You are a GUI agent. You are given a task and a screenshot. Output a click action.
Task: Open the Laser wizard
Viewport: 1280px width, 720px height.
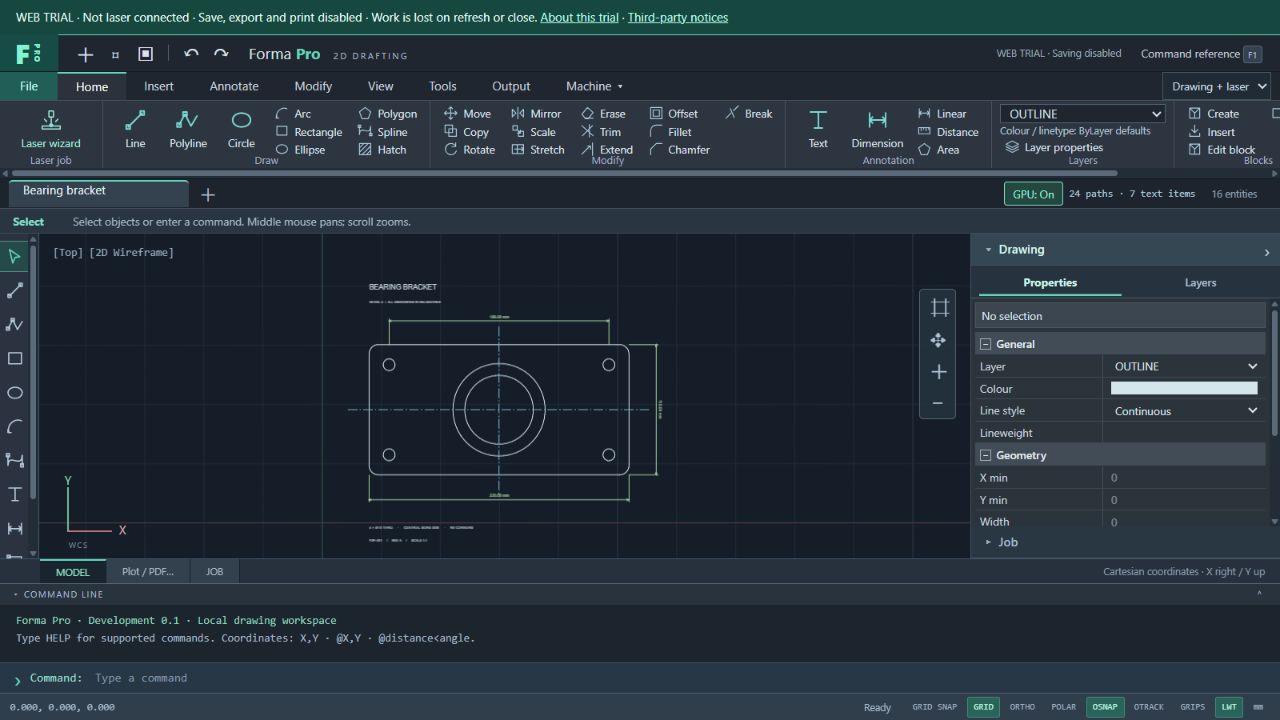point(51,129)
